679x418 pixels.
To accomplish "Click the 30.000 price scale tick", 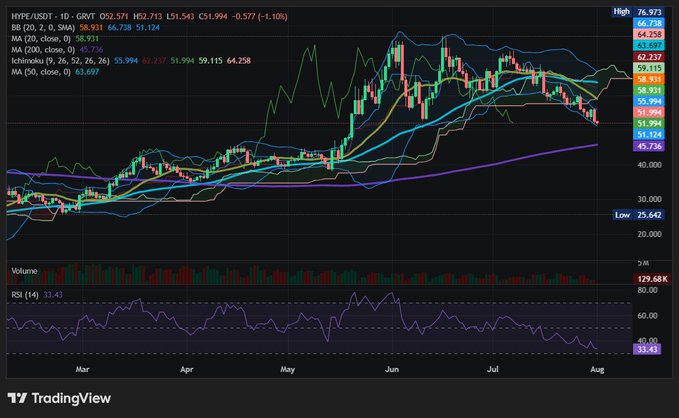I will point(649,199).
